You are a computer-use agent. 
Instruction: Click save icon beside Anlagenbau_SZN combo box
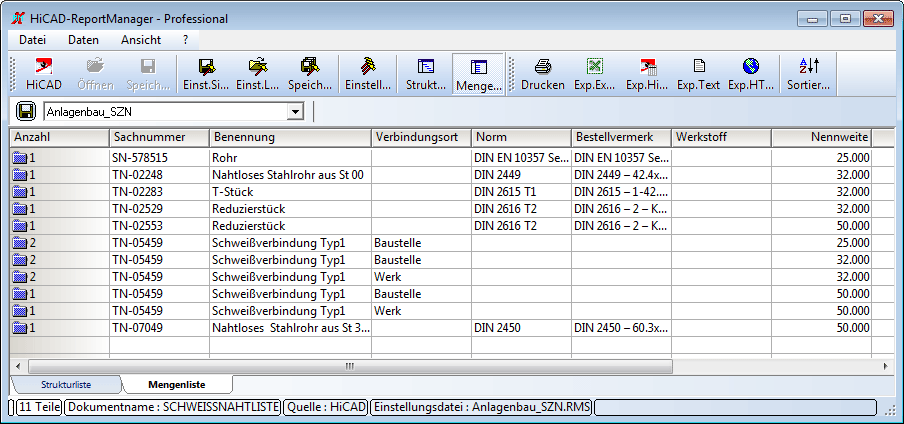[25, 111]
